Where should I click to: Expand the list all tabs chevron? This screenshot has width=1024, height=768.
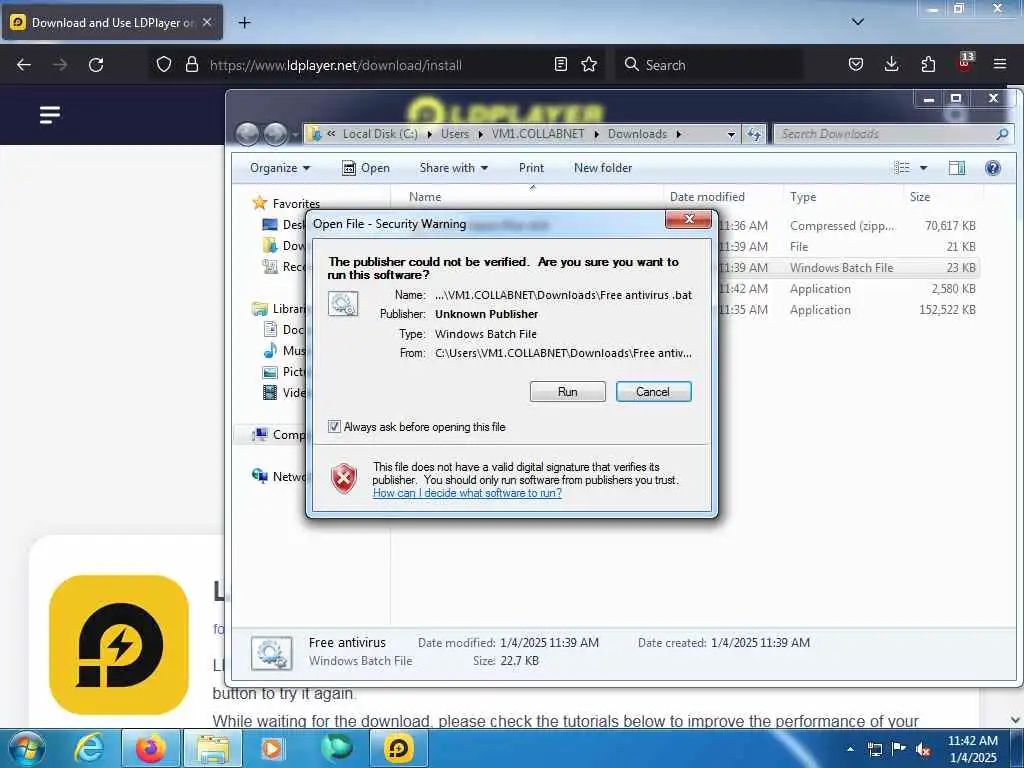pyautogui.click(x=858, y=22)
